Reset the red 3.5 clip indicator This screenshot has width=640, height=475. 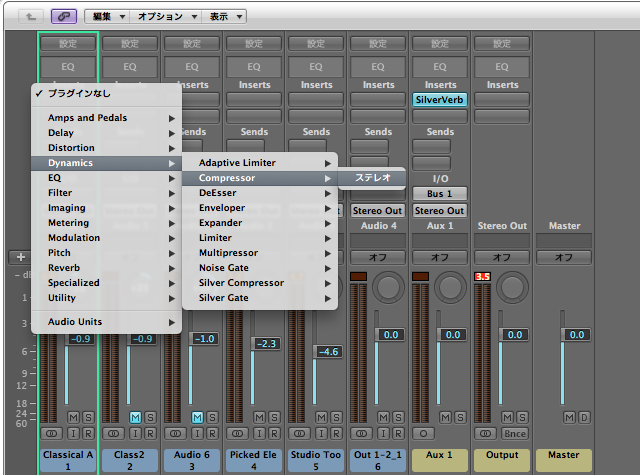tap(482, 276)
